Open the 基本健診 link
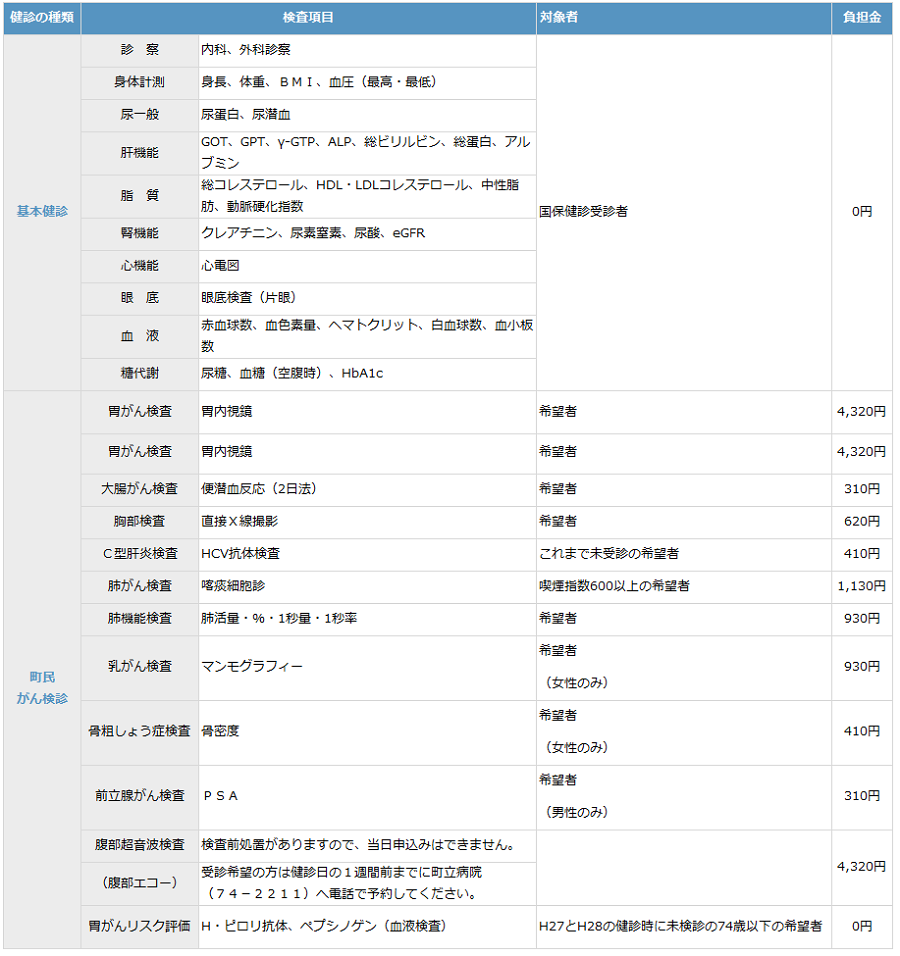Screen dimensions: 900x956 42,212
